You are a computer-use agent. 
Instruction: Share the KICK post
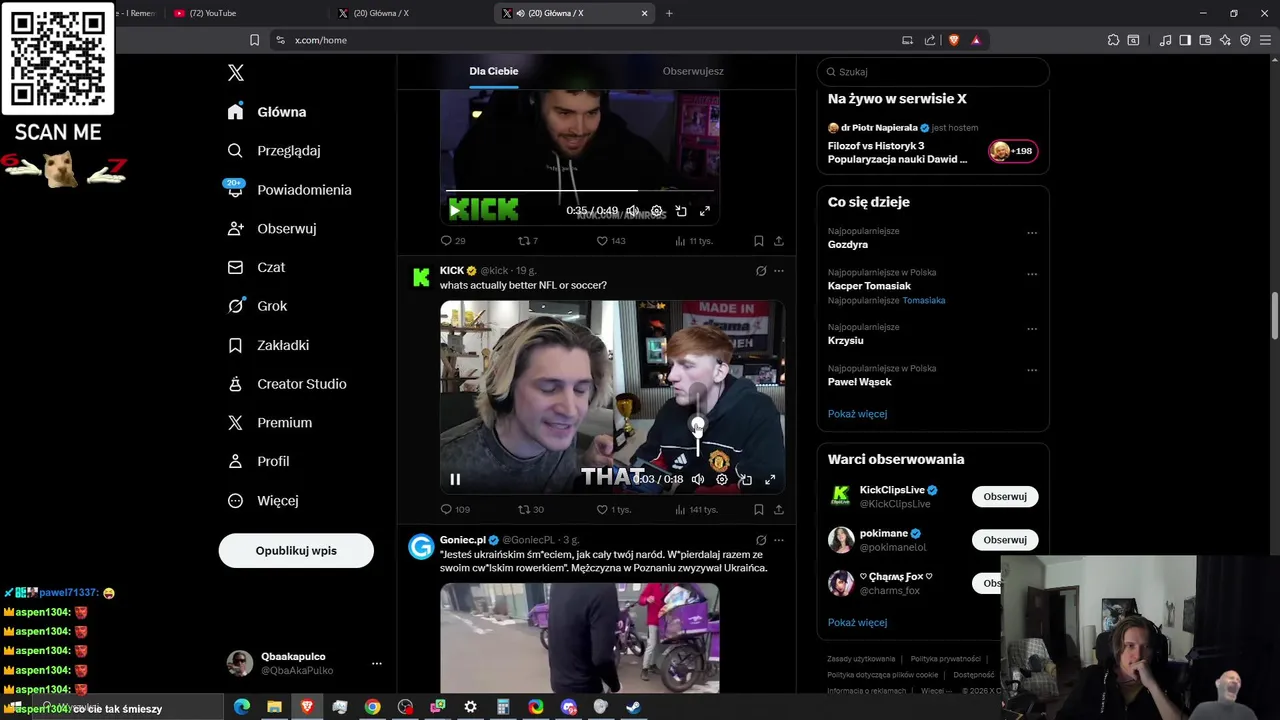[x=779, y=510]
